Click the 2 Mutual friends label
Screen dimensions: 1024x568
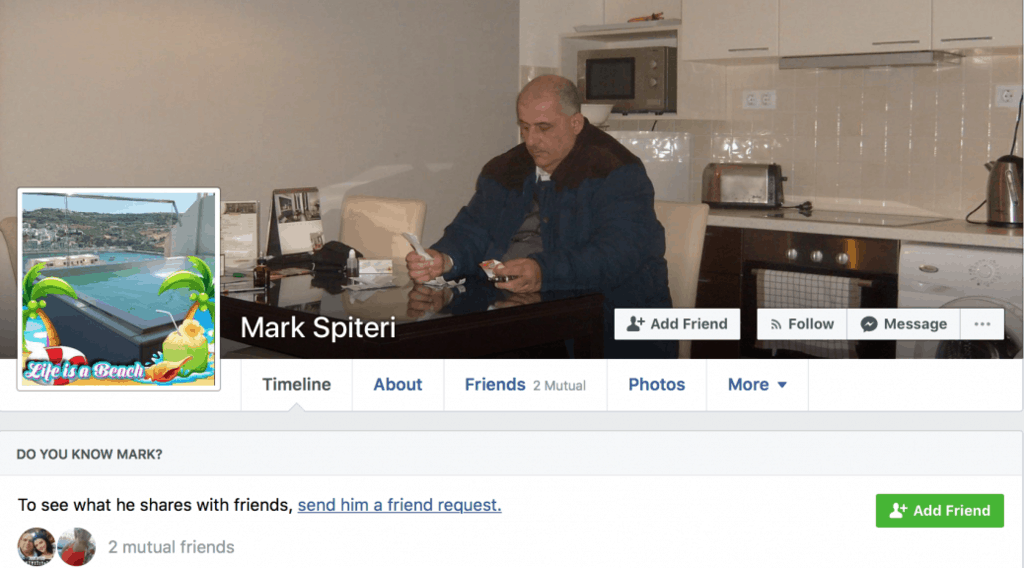click(559, 386)
